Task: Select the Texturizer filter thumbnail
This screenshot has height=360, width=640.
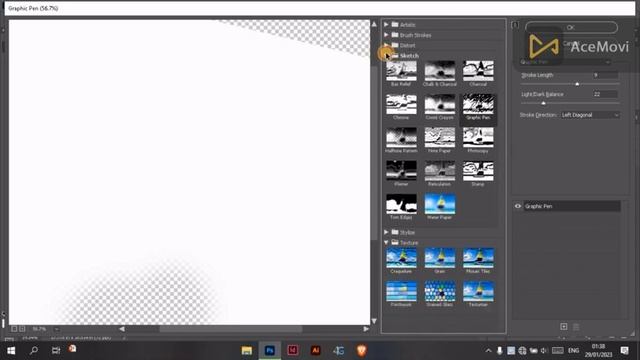Action: tap(478, 291)
